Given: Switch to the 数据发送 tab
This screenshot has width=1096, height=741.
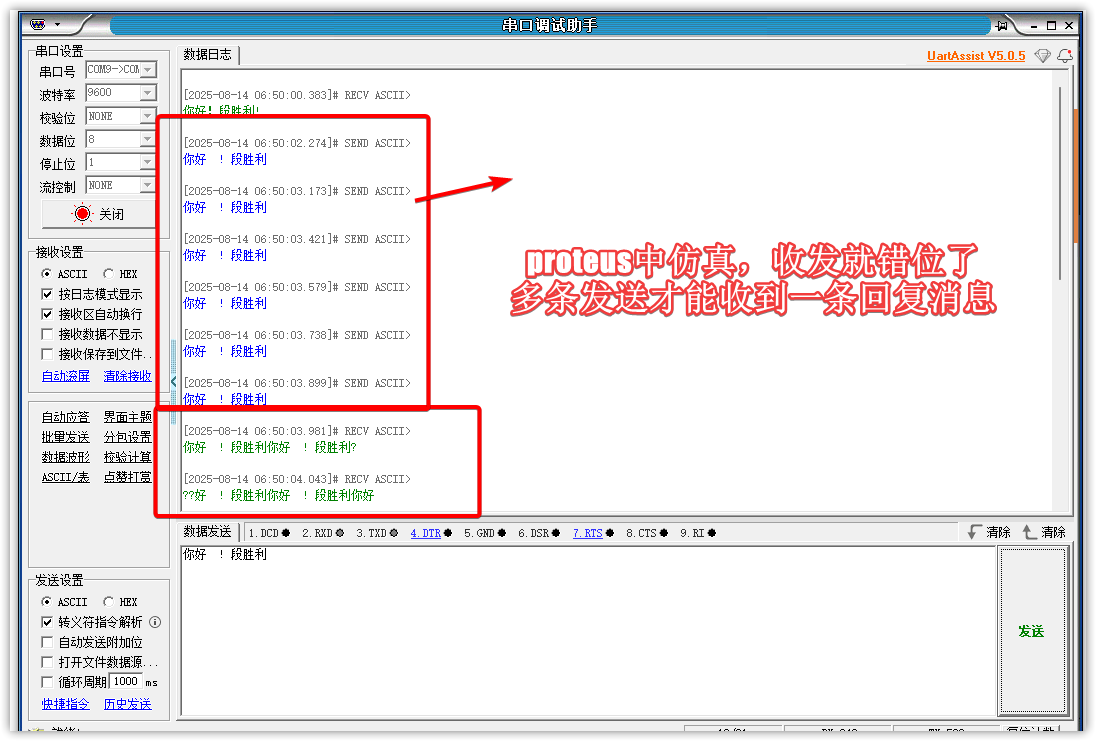Looking at the screenshot, I should [x=208, y=532].
